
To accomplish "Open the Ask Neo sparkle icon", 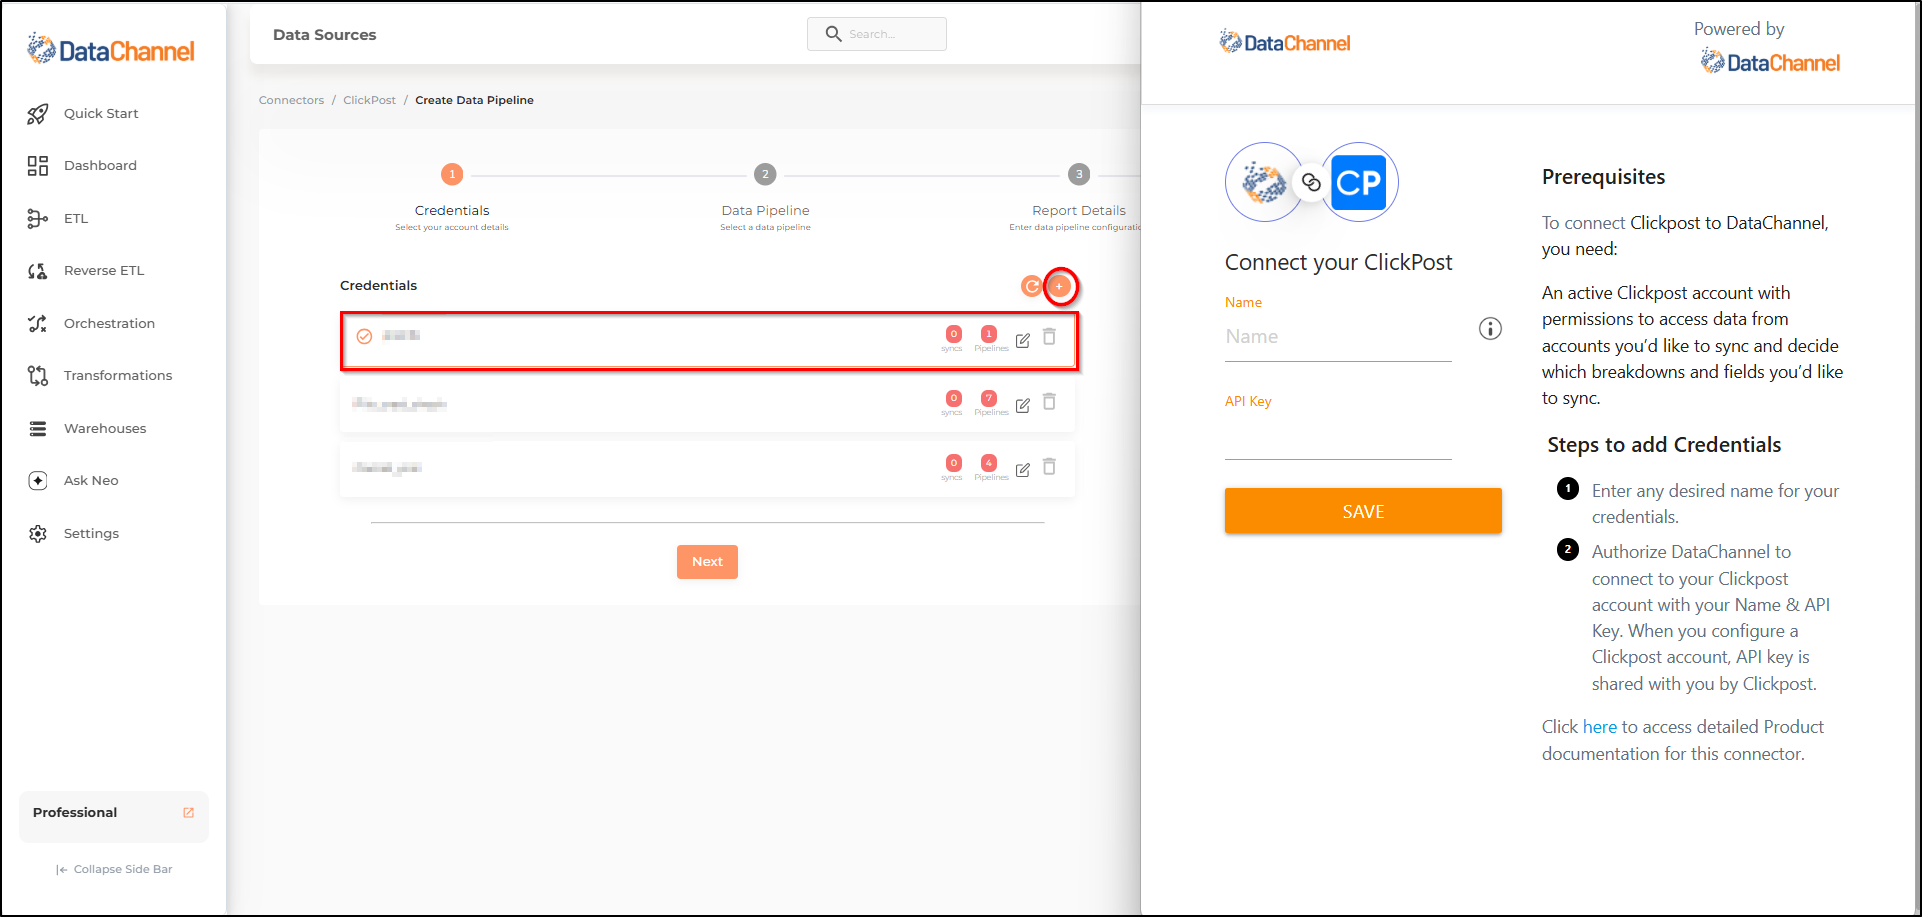I will (x=38, y=481).
